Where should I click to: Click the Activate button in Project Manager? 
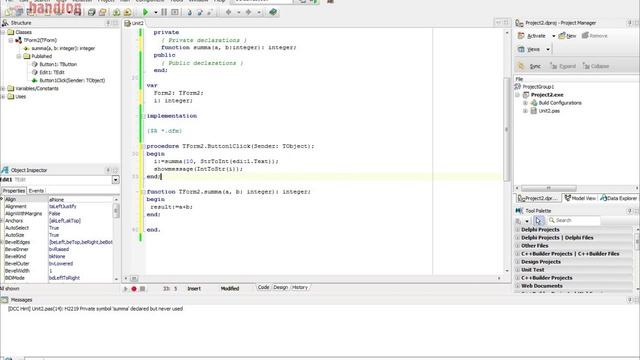pyautogui.click(x=531, y=36)
